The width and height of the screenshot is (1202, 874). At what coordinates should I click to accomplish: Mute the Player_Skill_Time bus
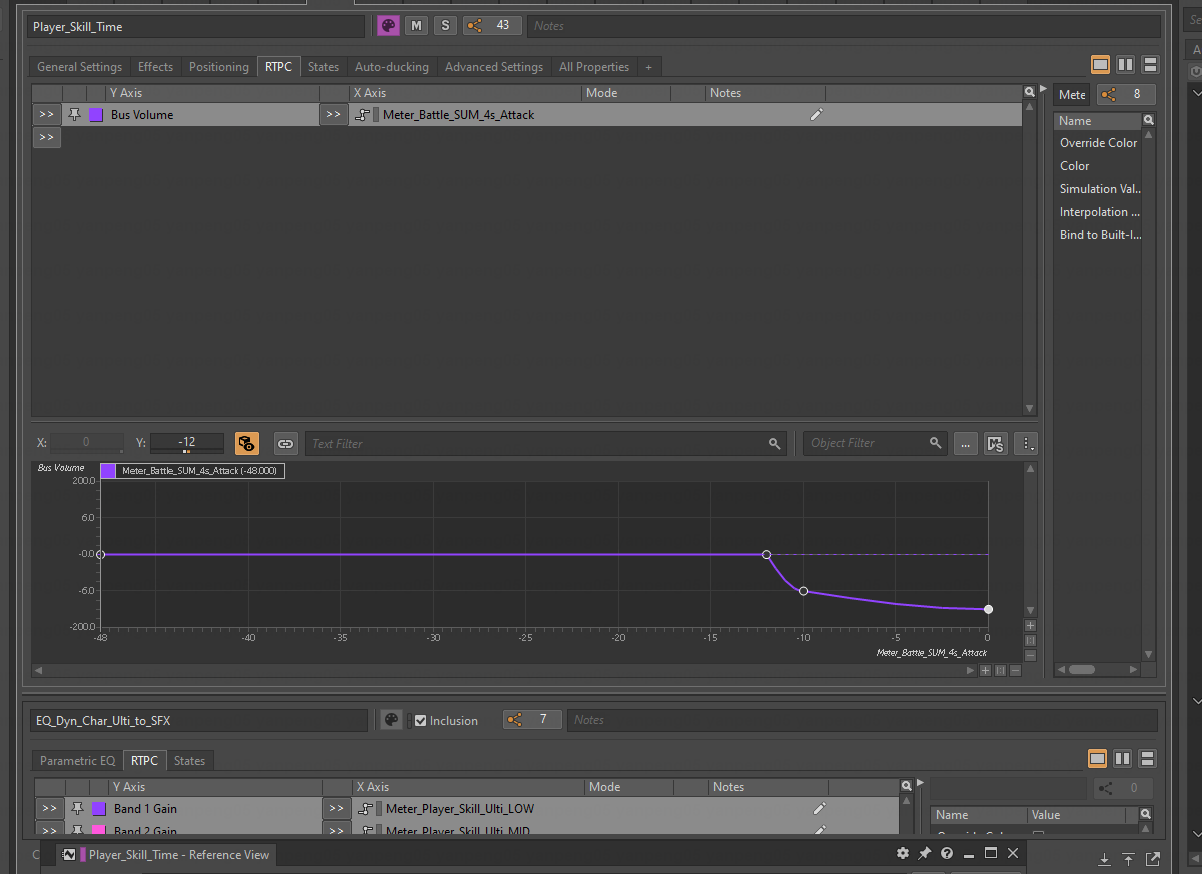click(417, 26)
